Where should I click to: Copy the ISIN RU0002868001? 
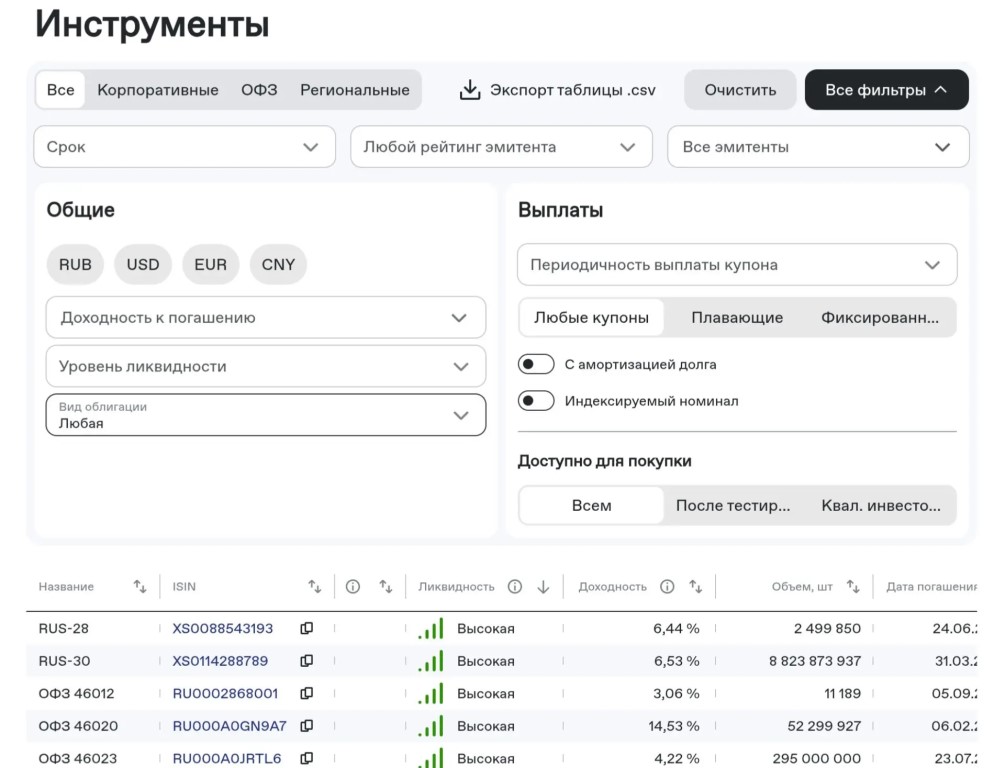[307, 693]
